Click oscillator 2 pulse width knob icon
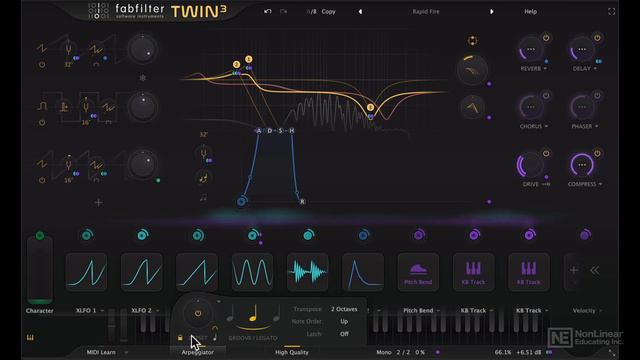This screenshot has width=640, height=360. click(64, 107)
